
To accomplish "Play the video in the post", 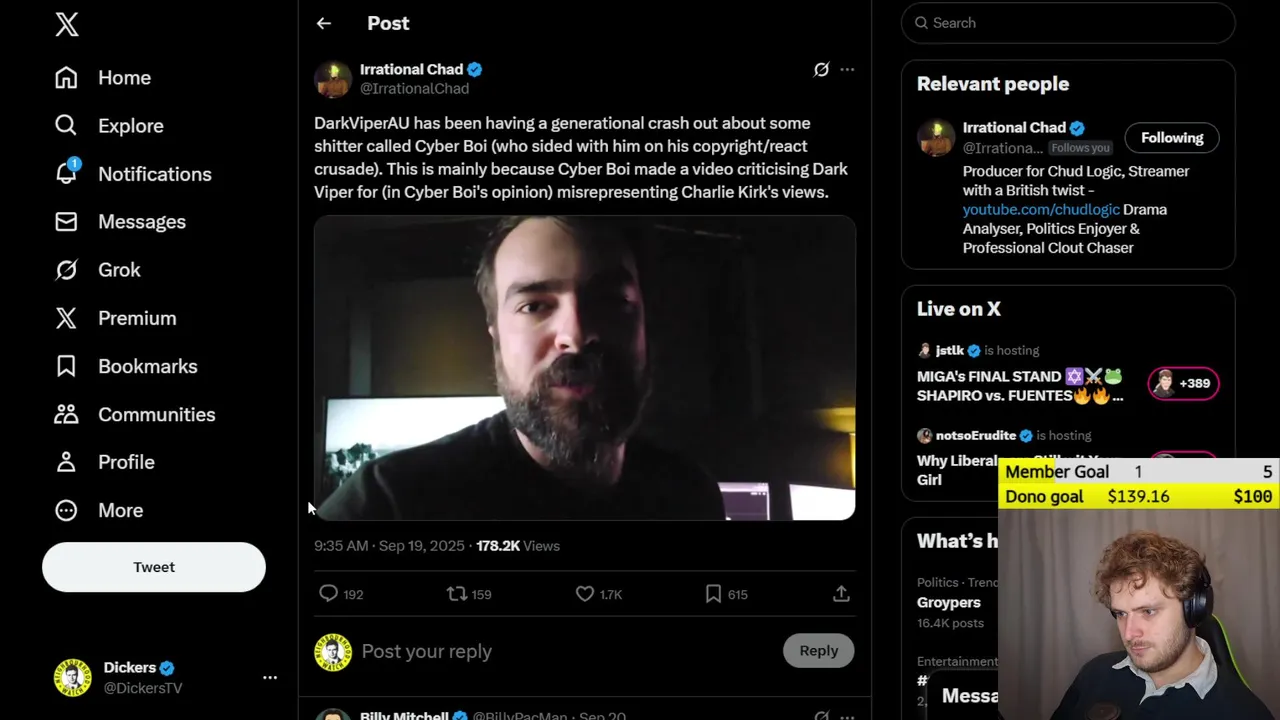I will point(584,368).
